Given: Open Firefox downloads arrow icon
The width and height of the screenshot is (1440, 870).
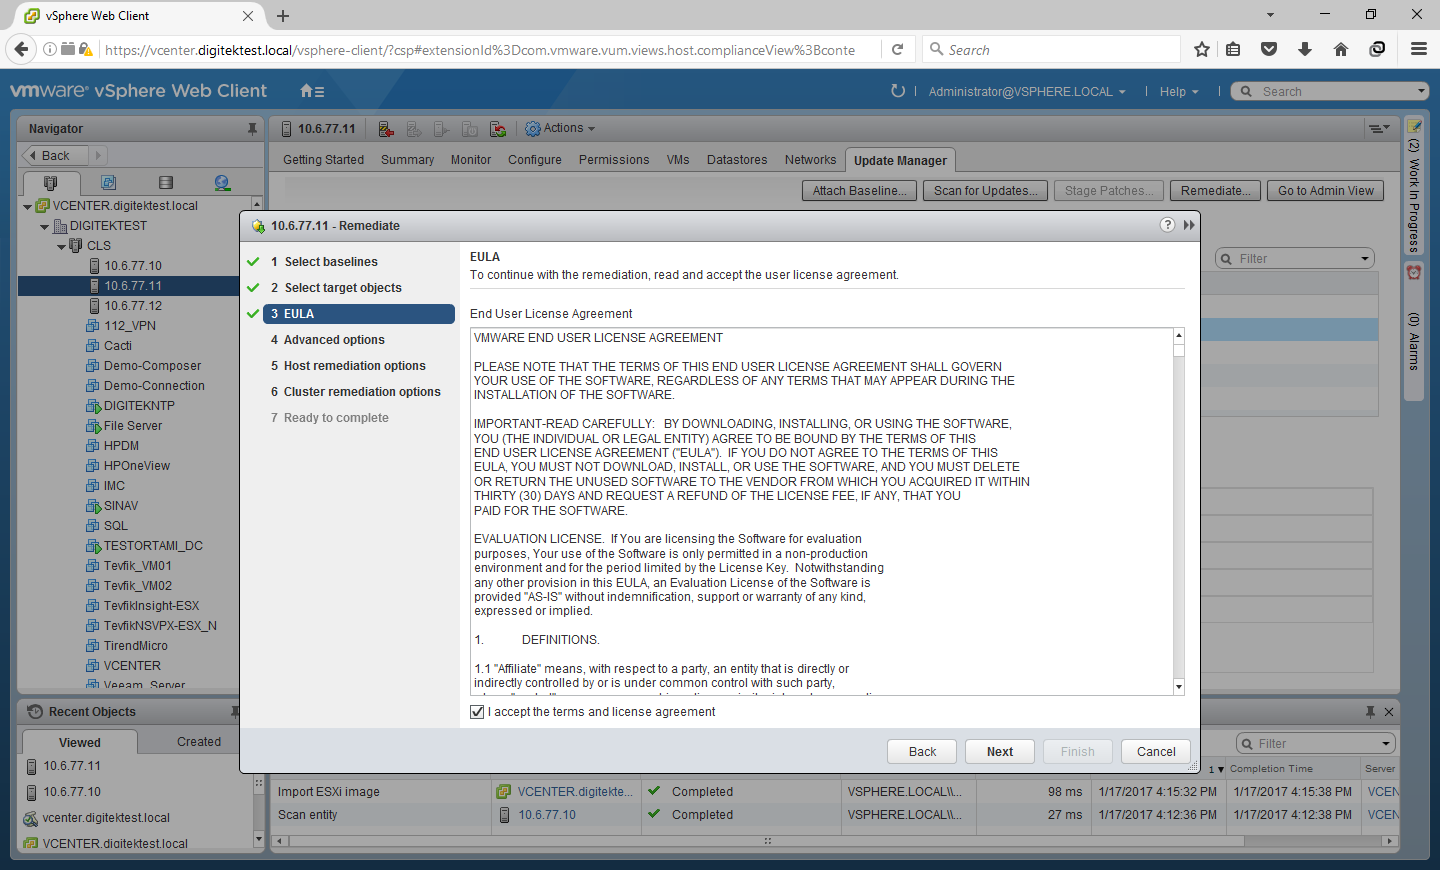Looking at the screenshot, I should pyautogui.click(x=1305, y=49).
